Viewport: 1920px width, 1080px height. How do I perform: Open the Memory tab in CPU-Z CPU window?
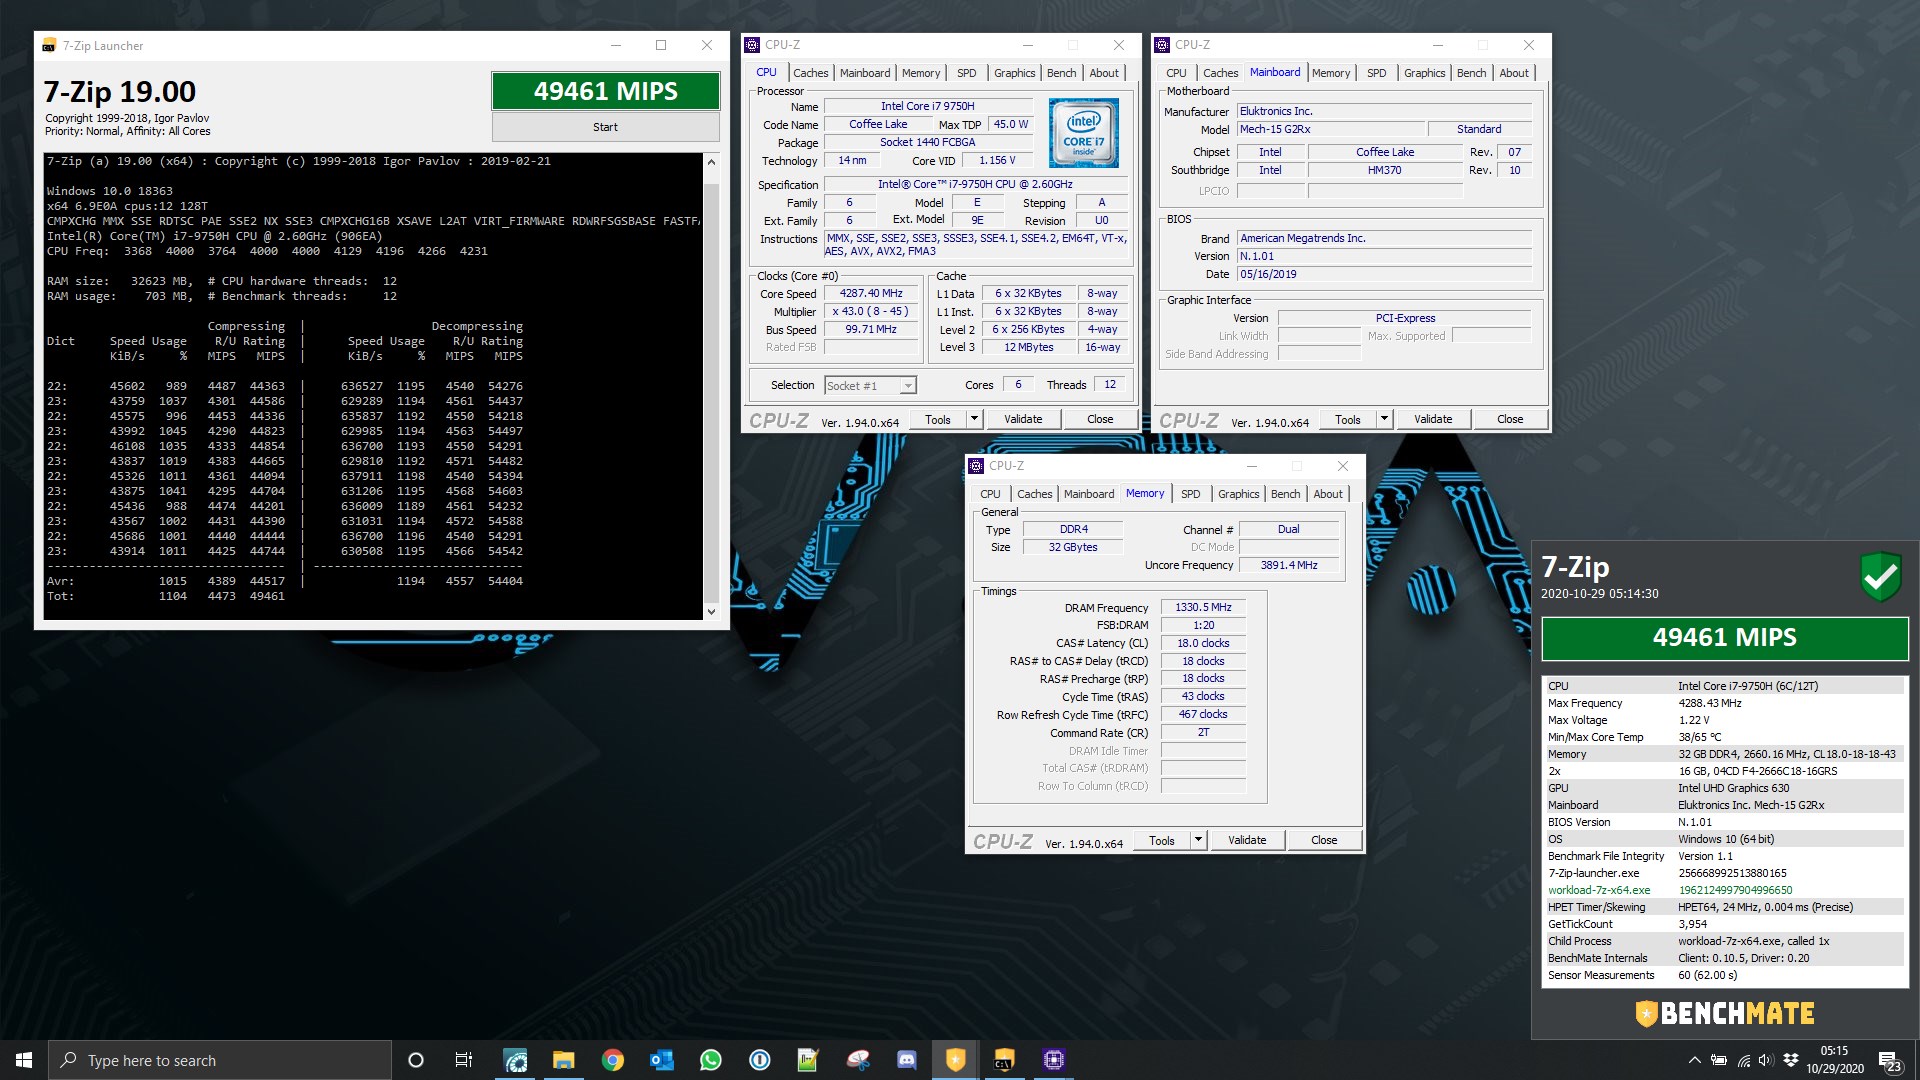pos(920,73)
